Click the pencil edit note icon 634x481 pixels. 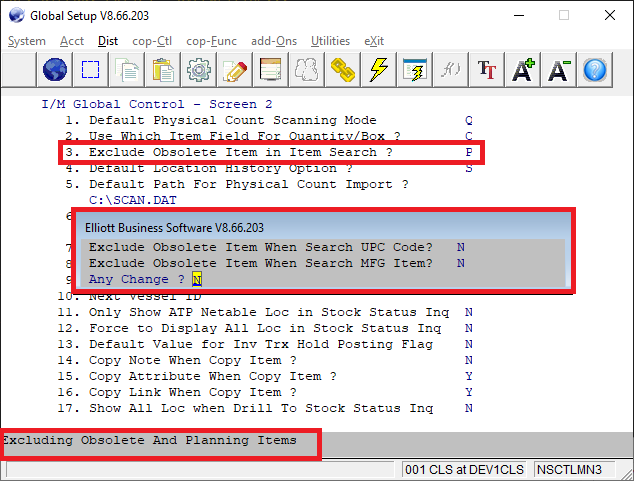235,70
